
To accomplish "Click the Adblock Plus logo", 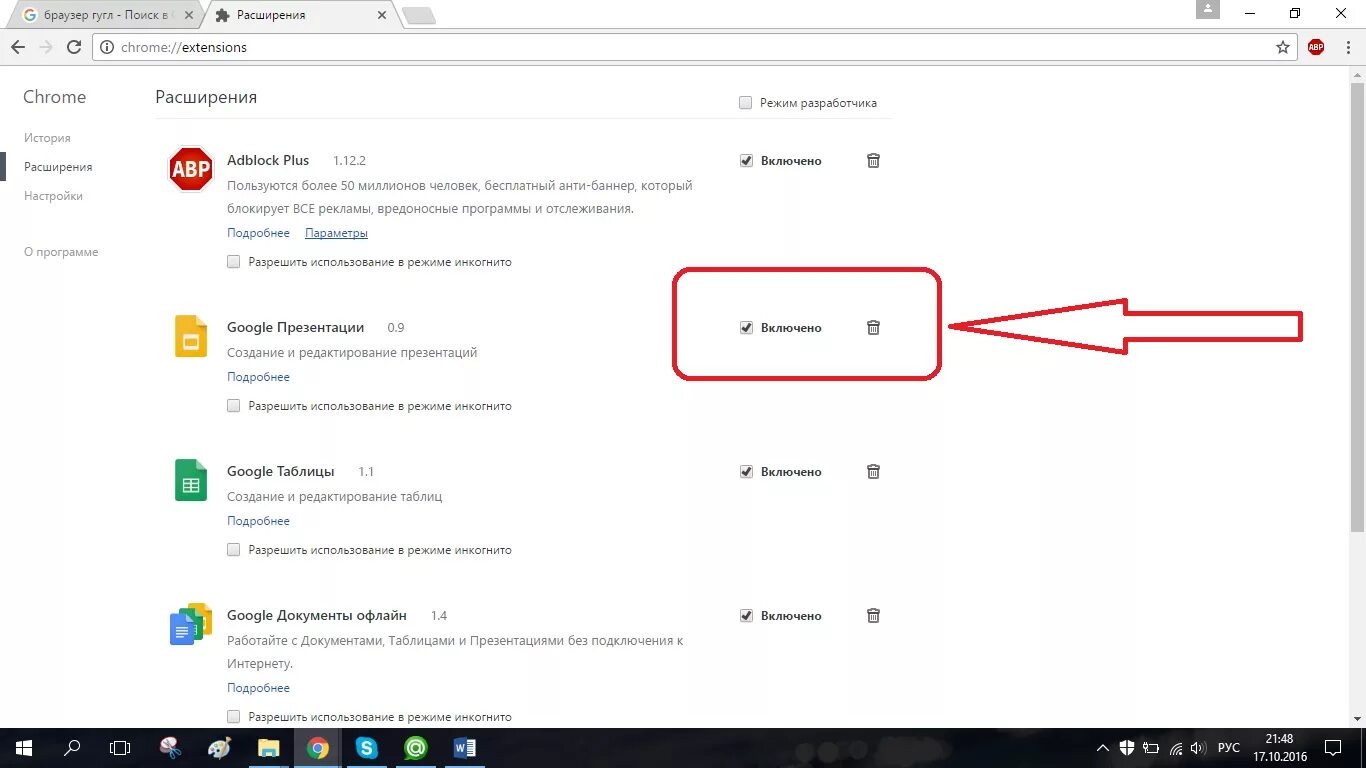I will pos(190,169).
